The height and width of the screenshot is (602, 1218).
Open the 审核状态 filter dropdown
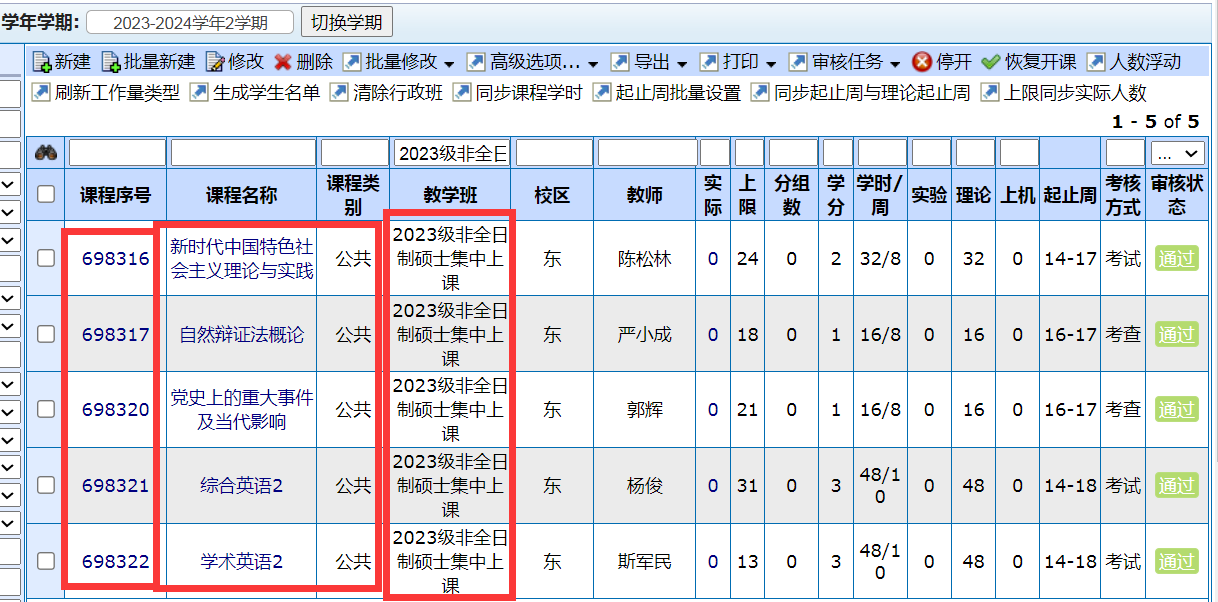click(1176, 153)
